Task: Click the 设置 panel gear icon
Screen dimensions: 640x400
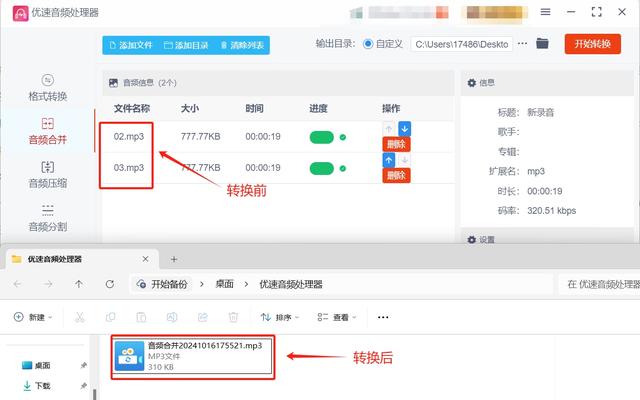Action: 472,240
